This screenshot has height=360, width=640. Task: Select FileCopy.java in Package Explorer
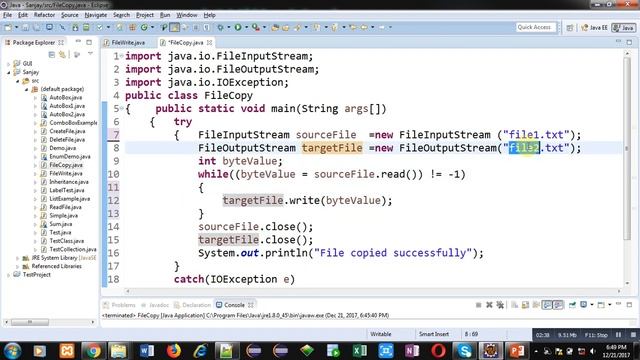[65, 165]
